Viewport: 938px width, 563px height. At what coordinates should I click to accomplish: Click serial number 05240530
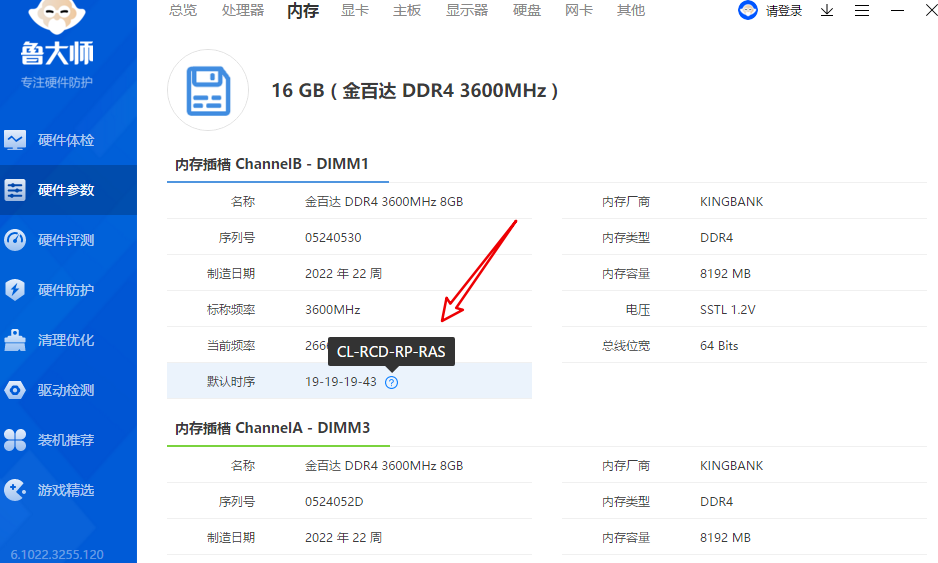[333, 238]
